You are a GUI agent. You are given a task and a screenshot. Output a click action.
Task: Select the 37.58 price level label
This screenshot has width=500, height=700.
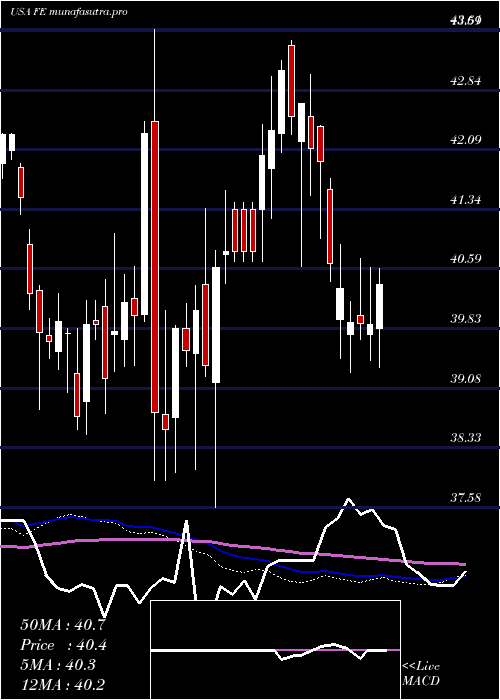(x=466, y=497)
